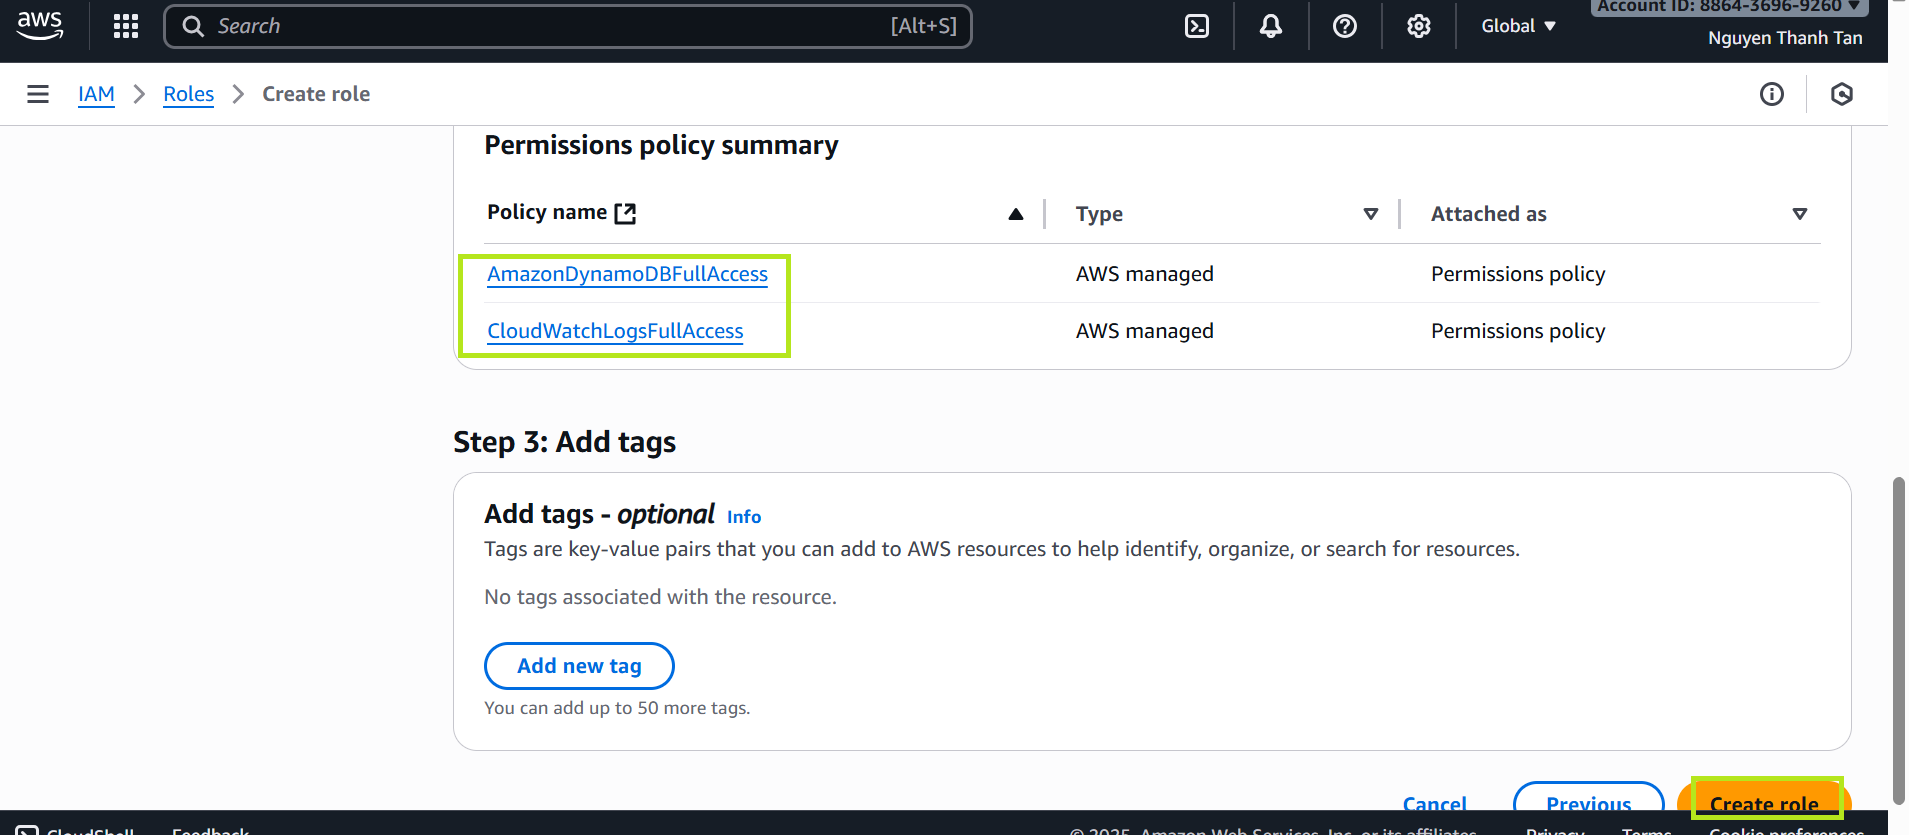Open the help question mark menu
The height and width of the screenshot is (835, 1909).
[x=1344, y=26]
